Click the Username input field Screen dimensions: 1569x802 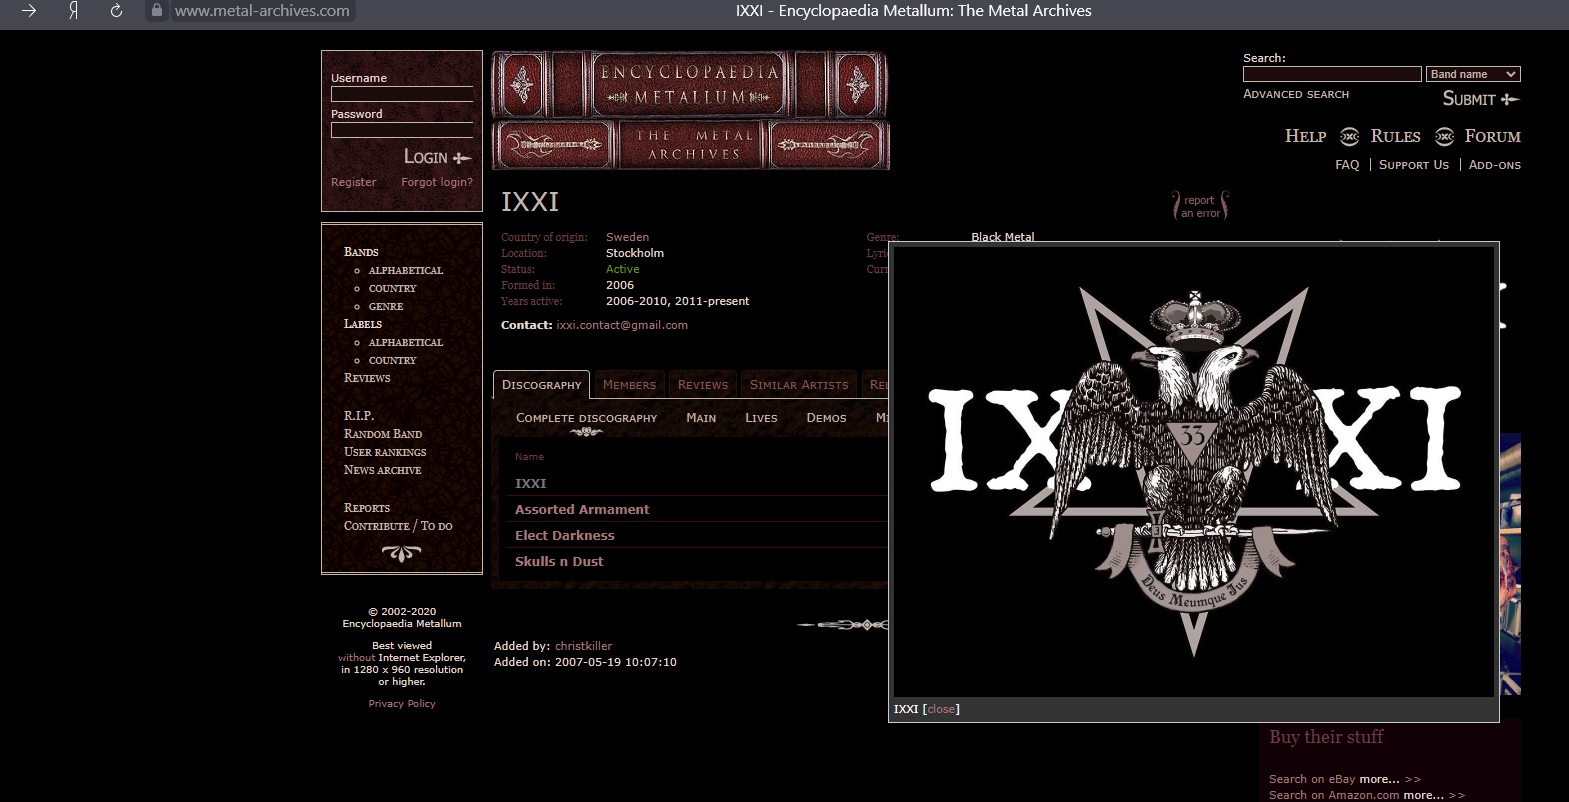(x=402, y=94)
